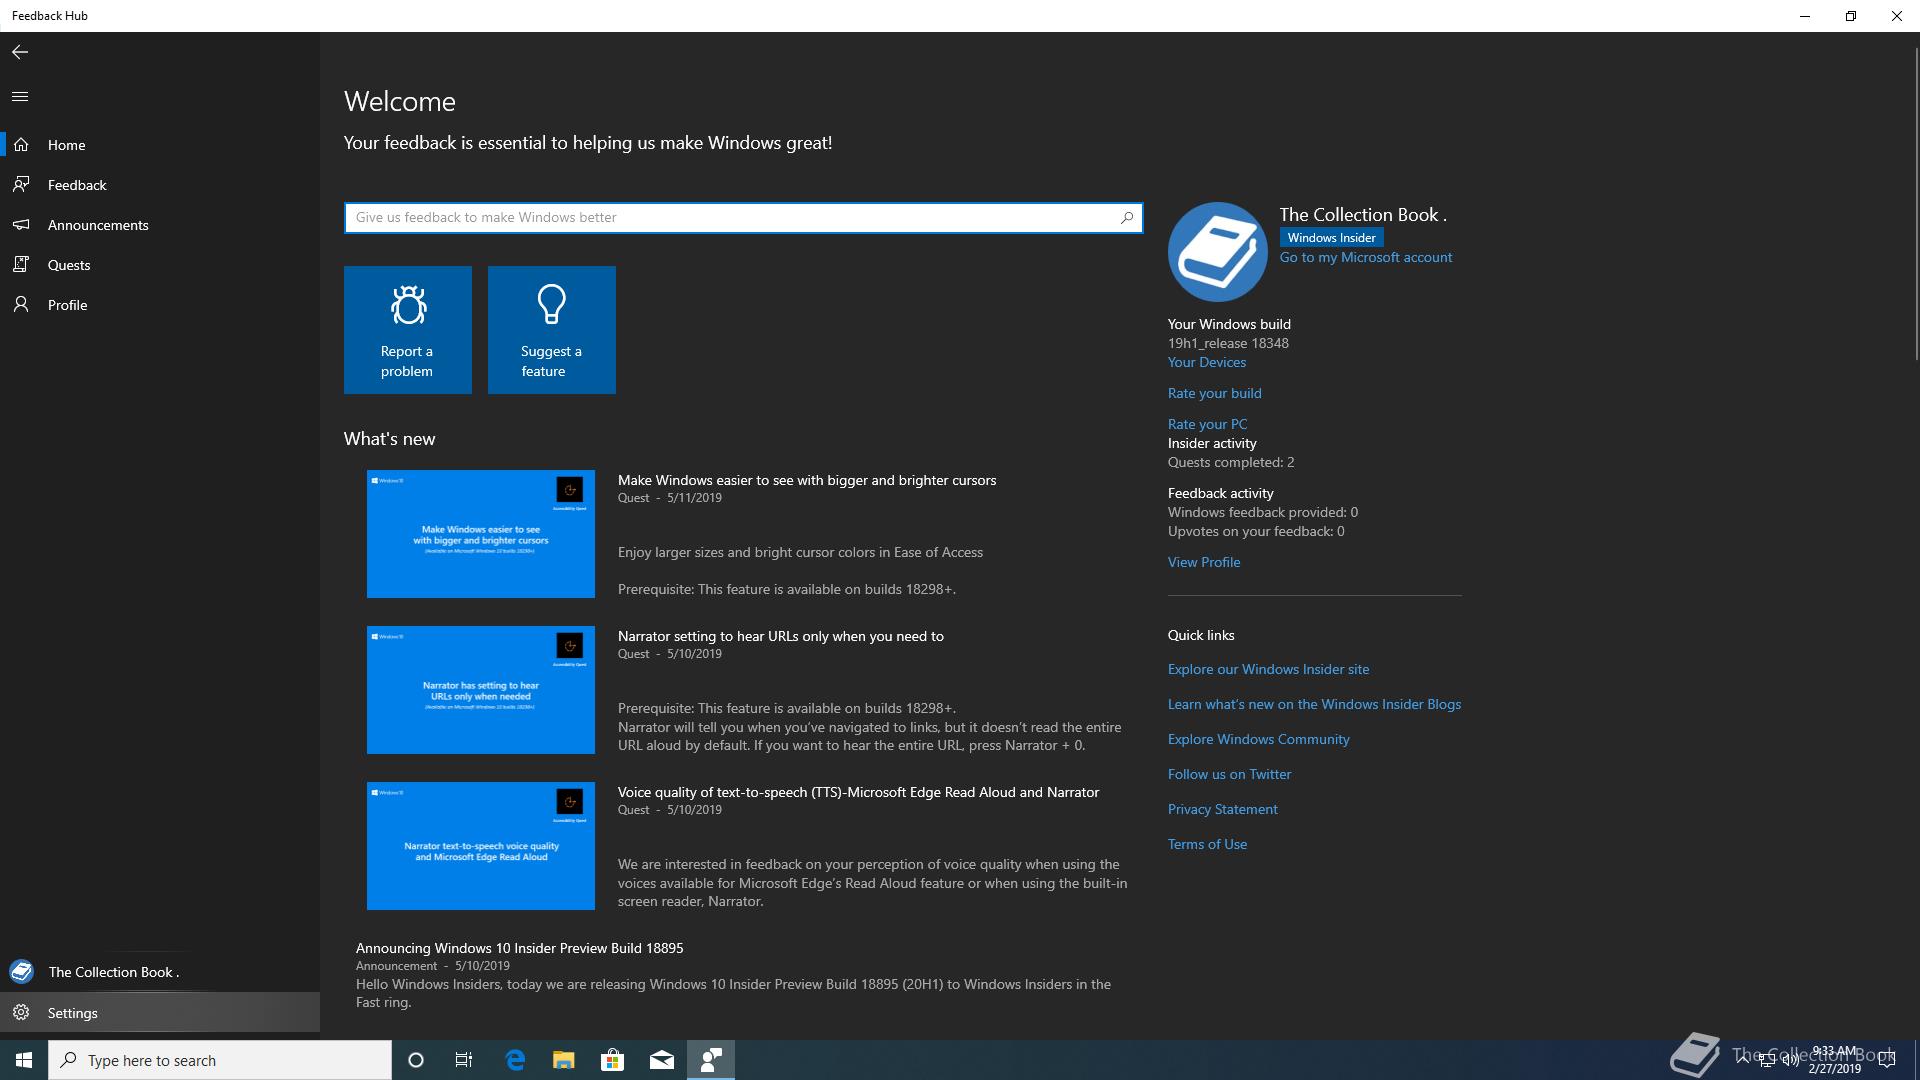This screenshot has height=1080, width=1920.
Task: Open the Quests page
Action: (x=160, y=265)
